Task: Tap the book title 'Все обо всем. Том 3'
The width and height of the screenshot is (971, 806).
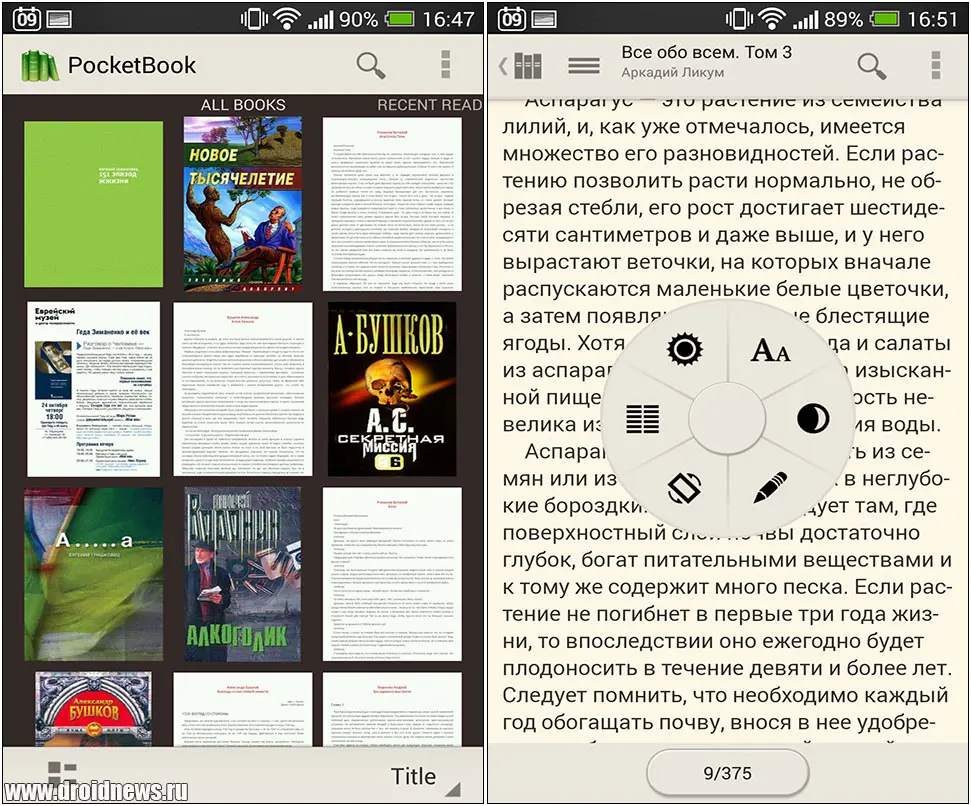Action: (707, 53)
